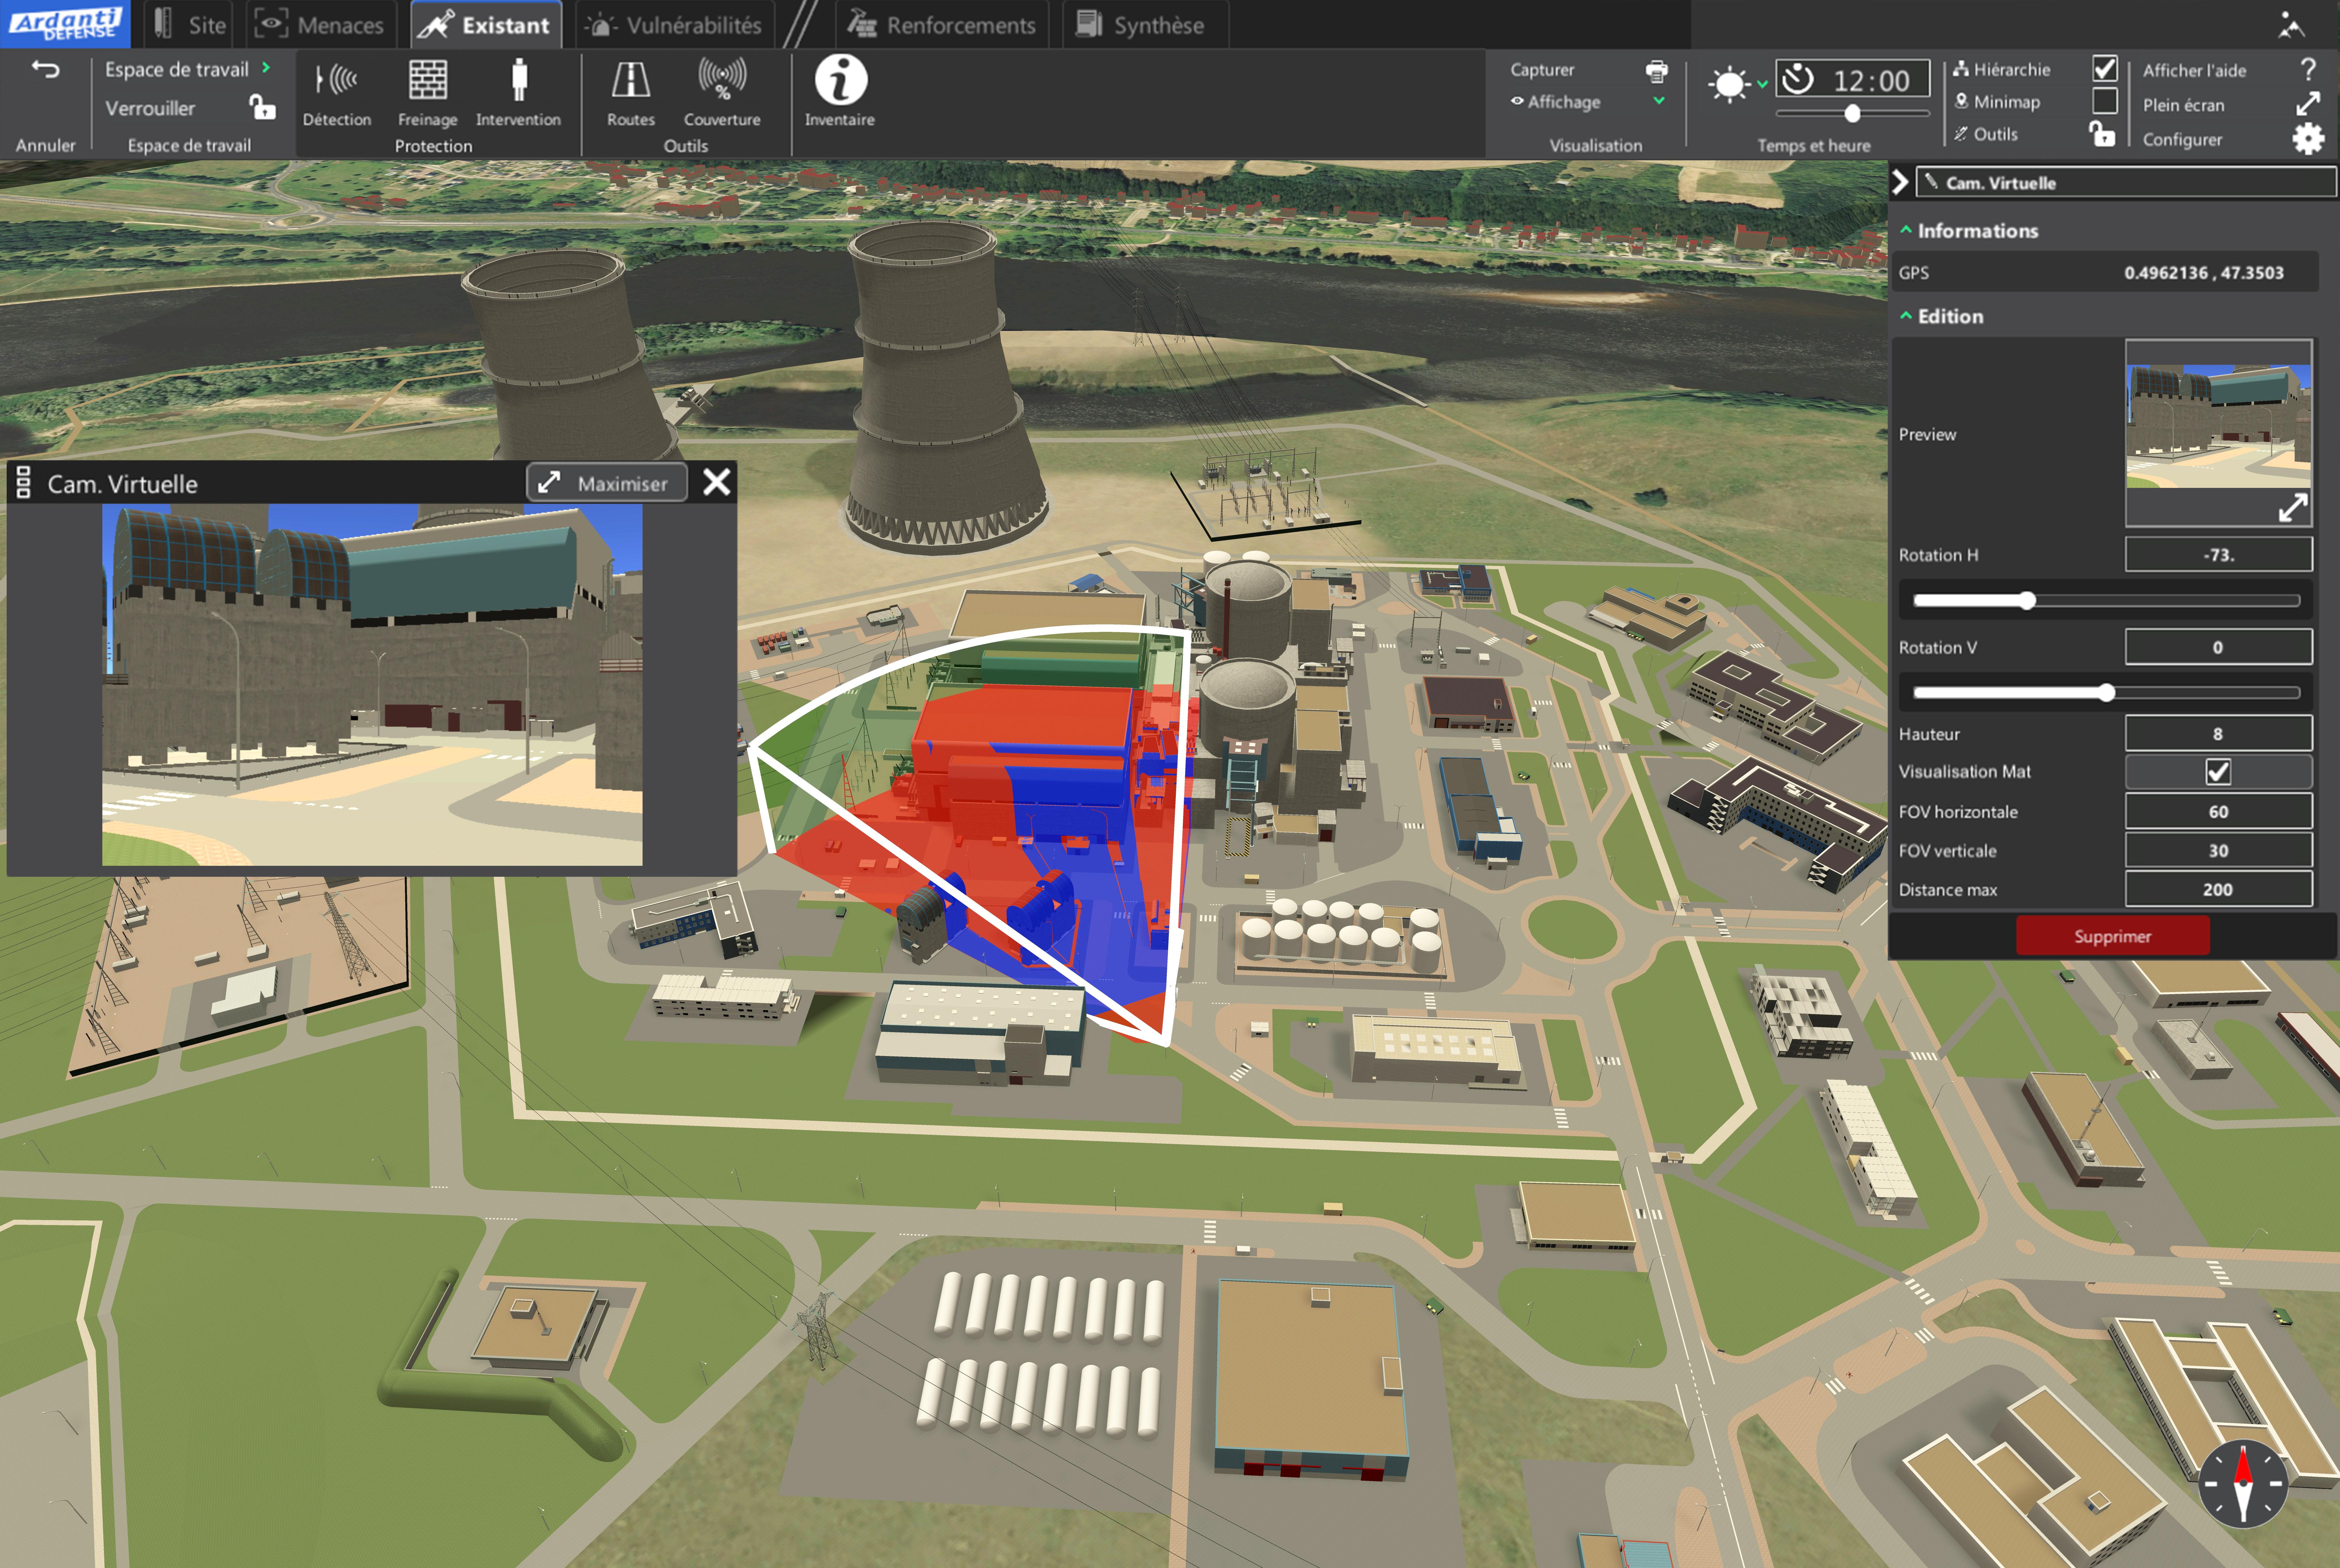
Task: Open the Affichage green dropdown chevron
Action: [1659, 101]
